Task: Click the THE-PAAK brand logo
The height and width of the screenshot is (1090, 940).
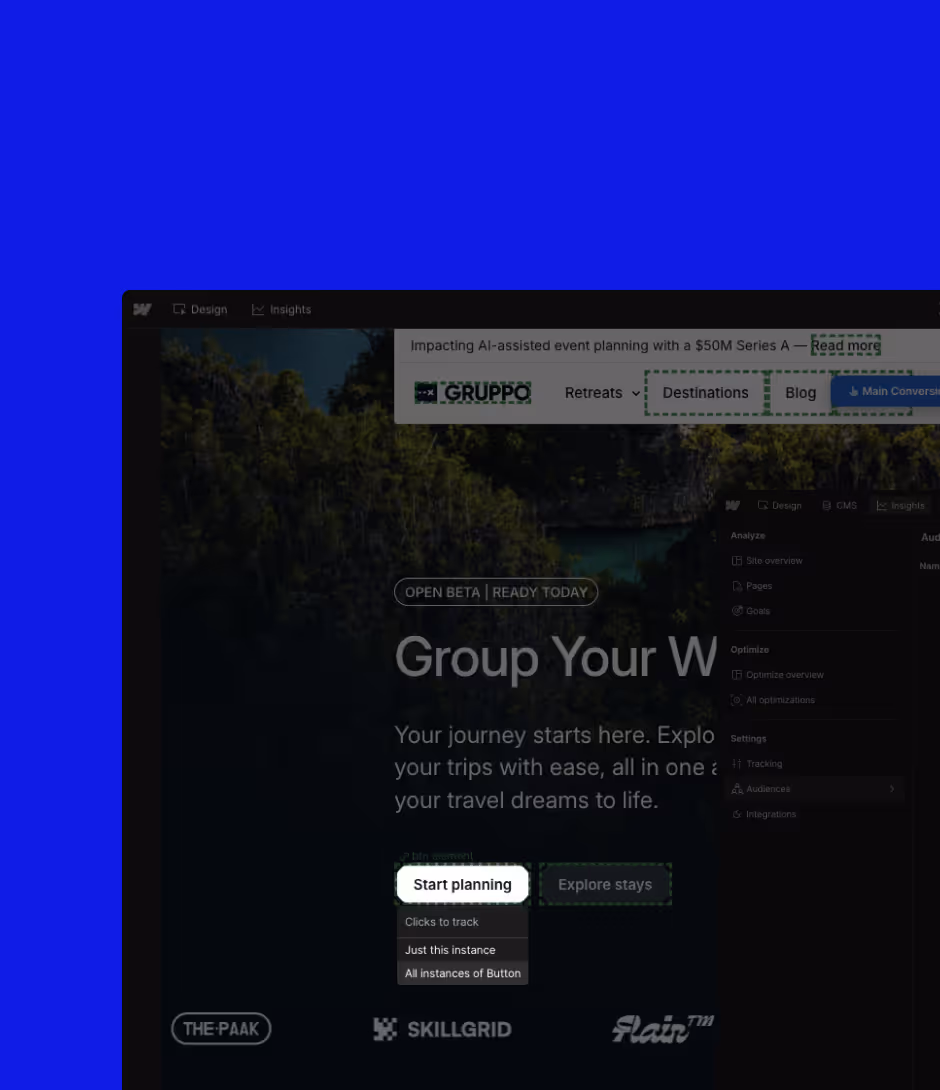Action: (x=221, y=1029)
